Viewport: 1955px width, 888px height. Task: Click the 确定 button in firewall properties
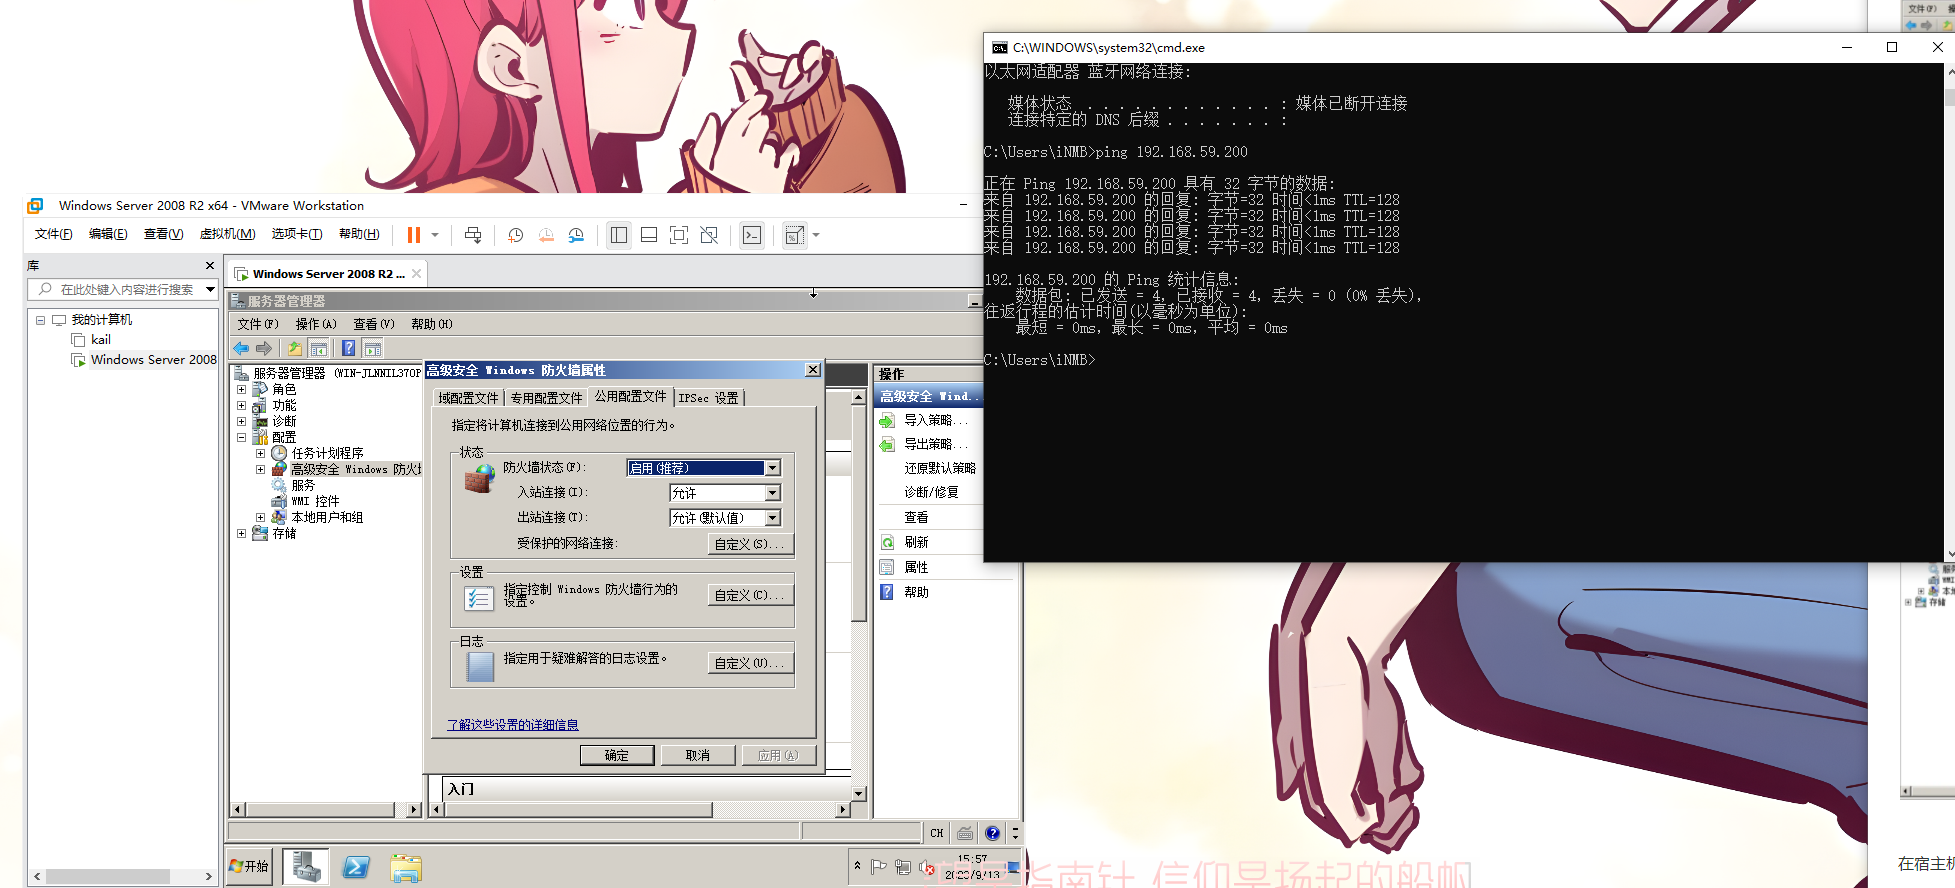(616, 755)
